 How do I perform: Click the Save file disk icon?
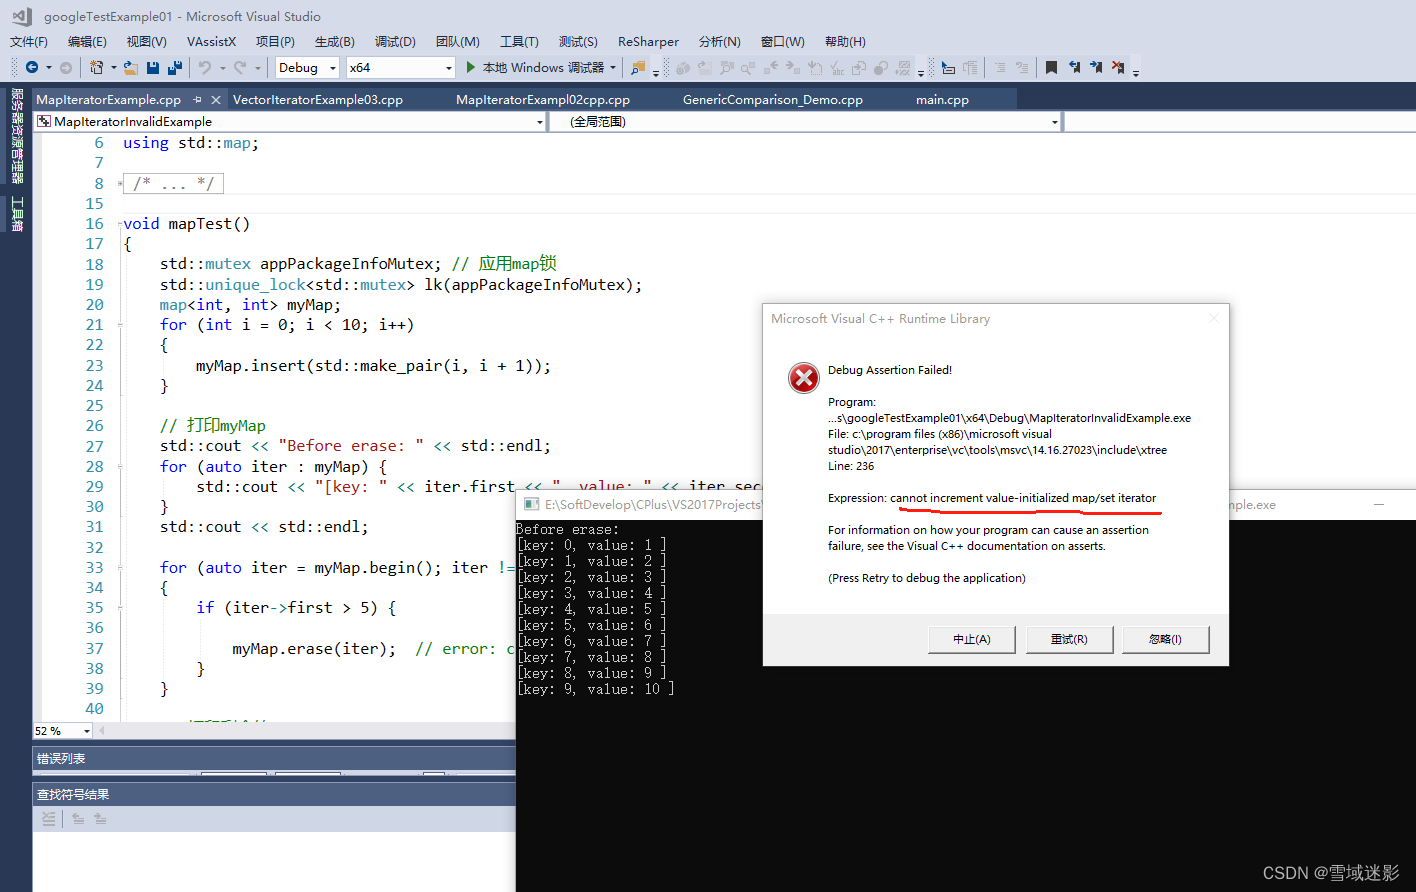[153, 67]
